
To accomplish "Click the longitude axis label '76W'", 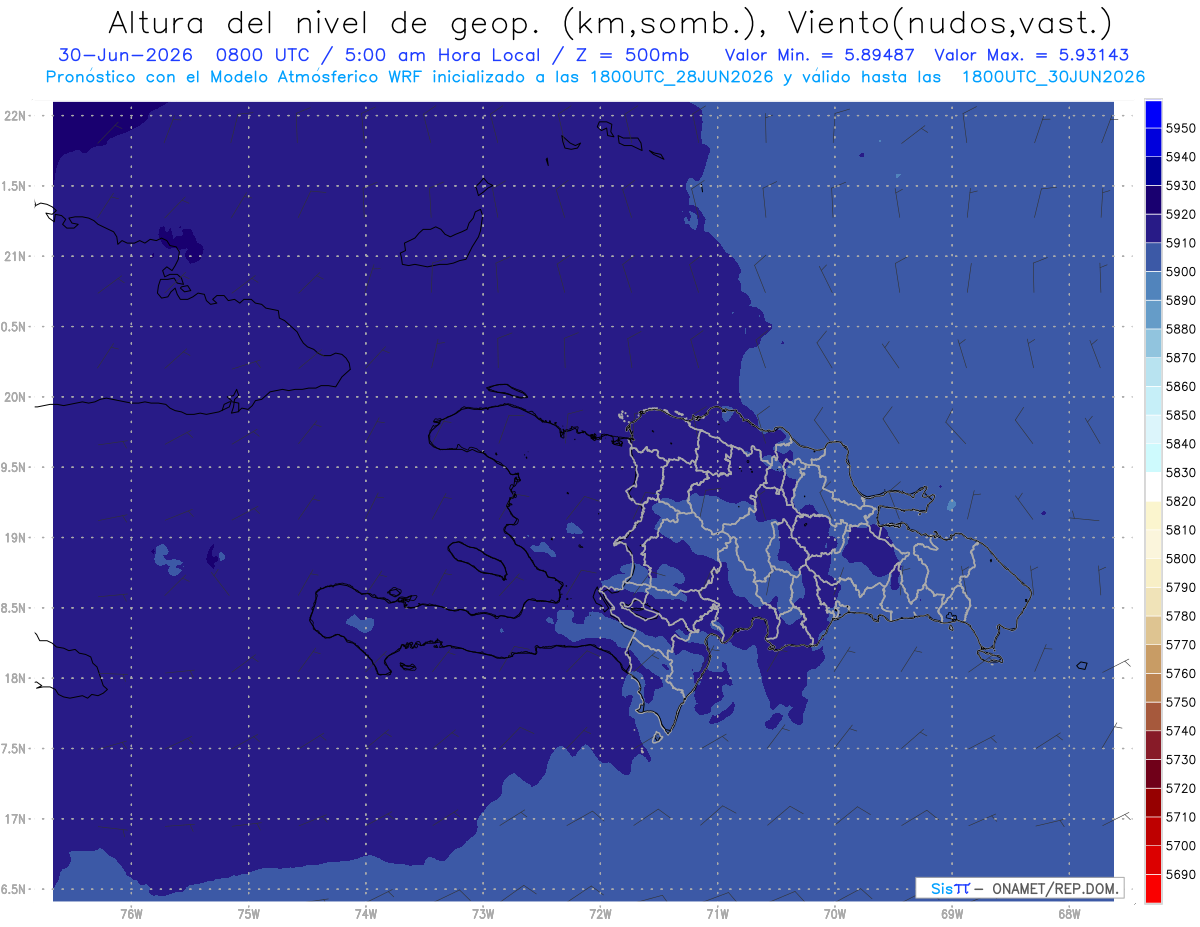I will click(131, 912).
